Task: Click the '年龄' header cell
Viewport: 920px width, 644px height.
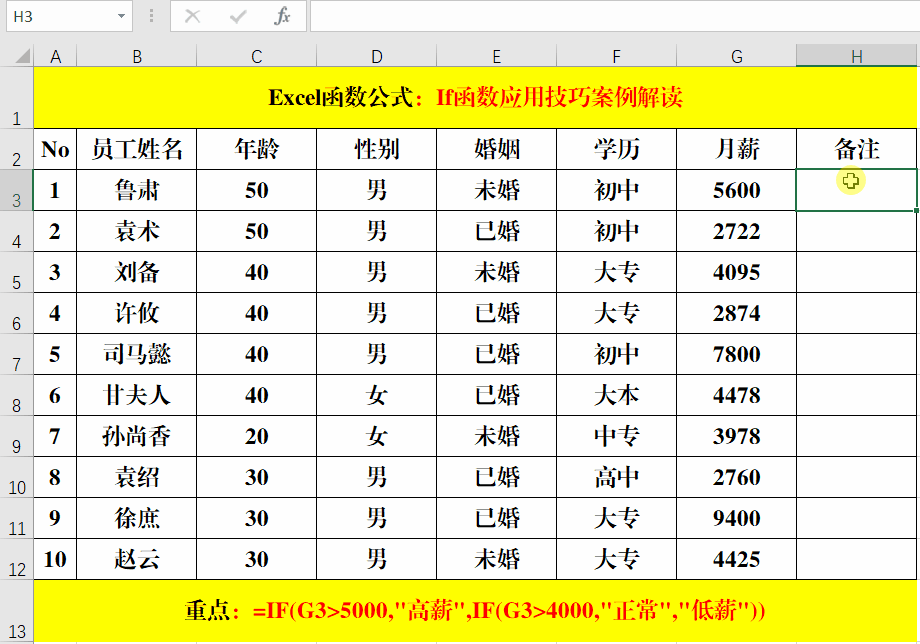Action: tap(256, 149)
